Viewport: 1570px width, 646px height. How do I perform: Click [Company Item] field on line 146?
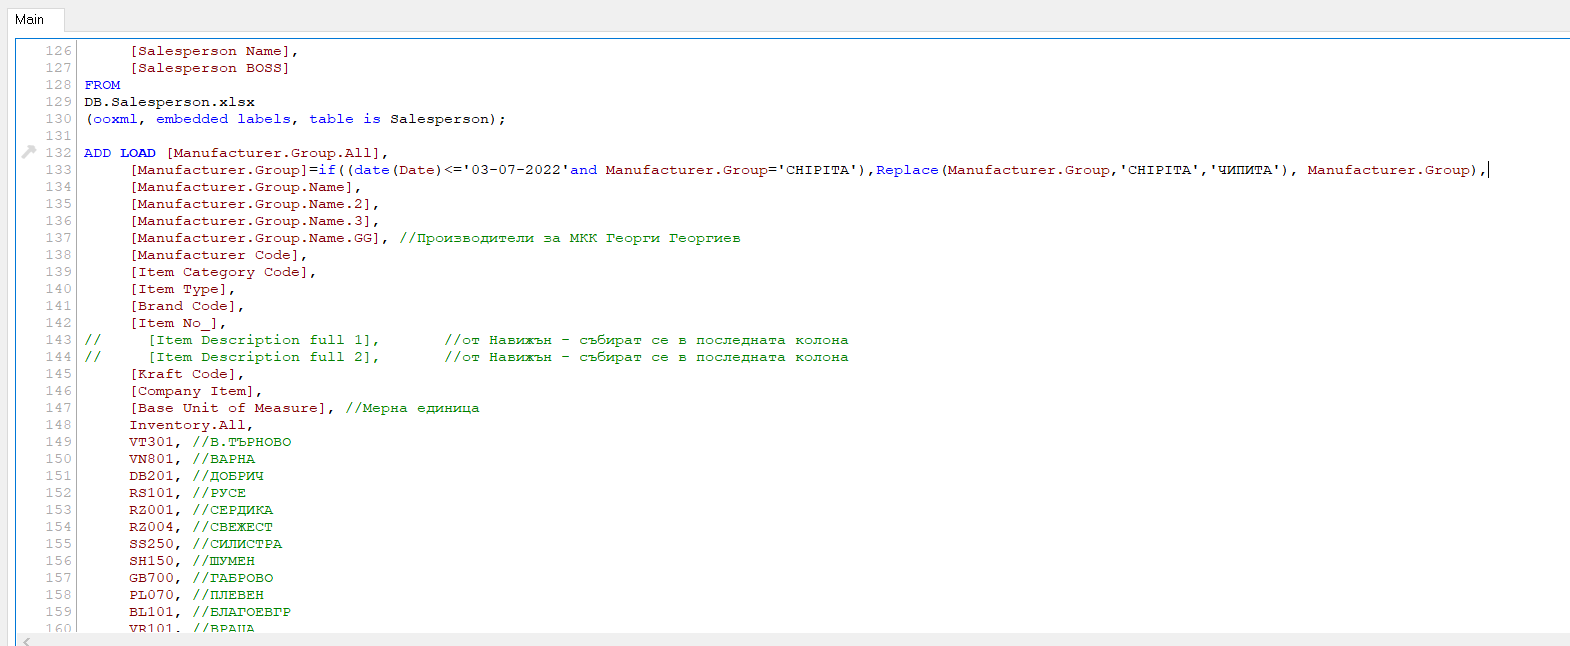[x=192, y=391]
